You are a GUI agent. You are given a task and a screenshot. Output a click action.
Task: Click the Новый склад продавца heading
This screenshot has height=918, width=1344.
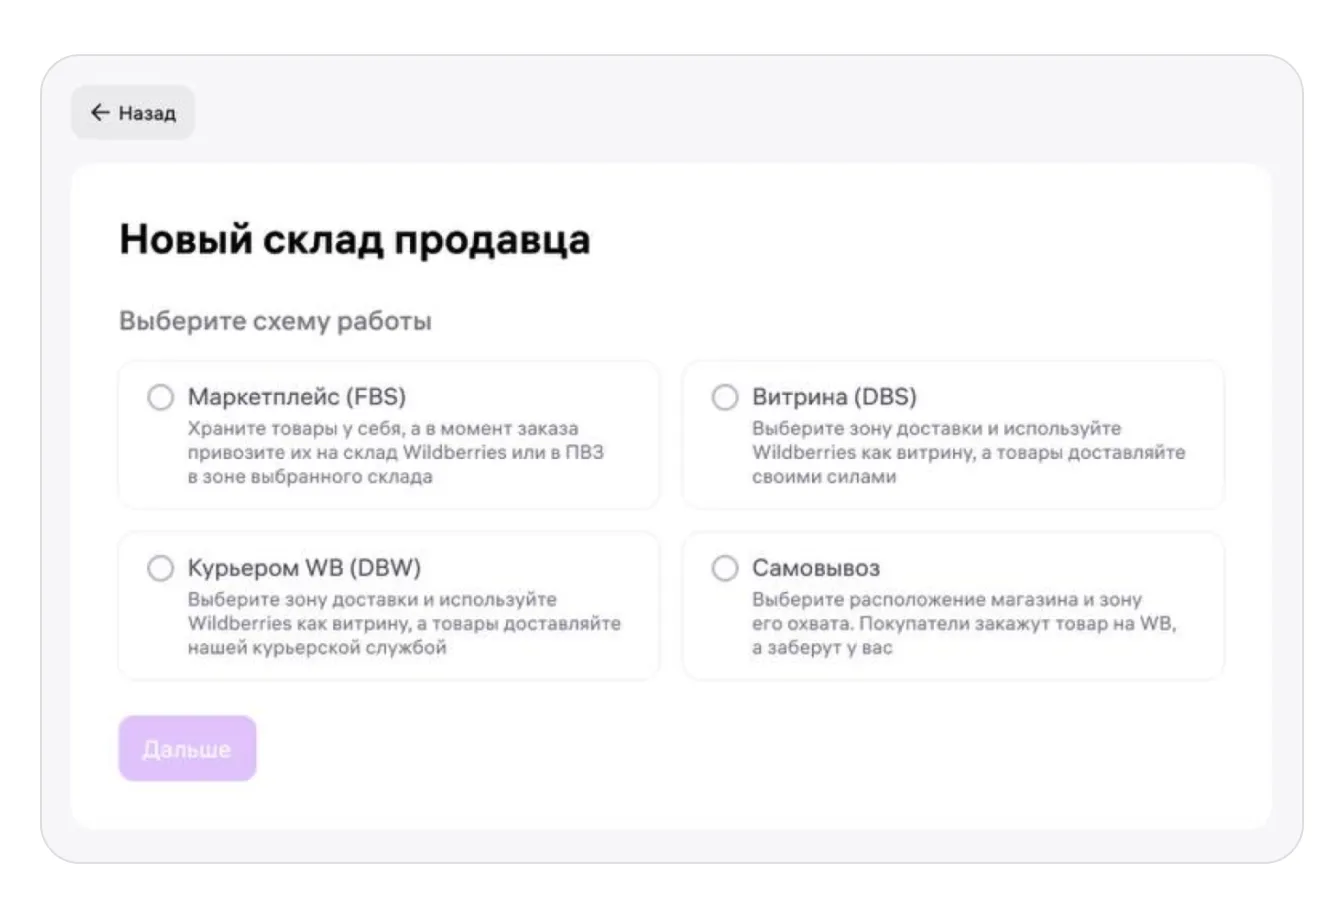pyautogui.click(x=354, y=240)
